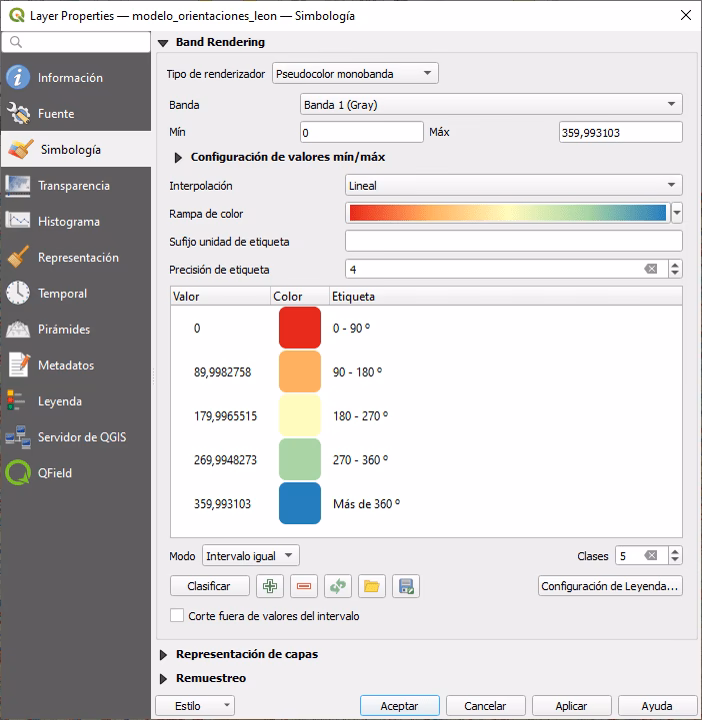Open the Interpolación Lineal dropdown
The height and width of the screenshot is (720, 702).
click(x=513, y=186)
